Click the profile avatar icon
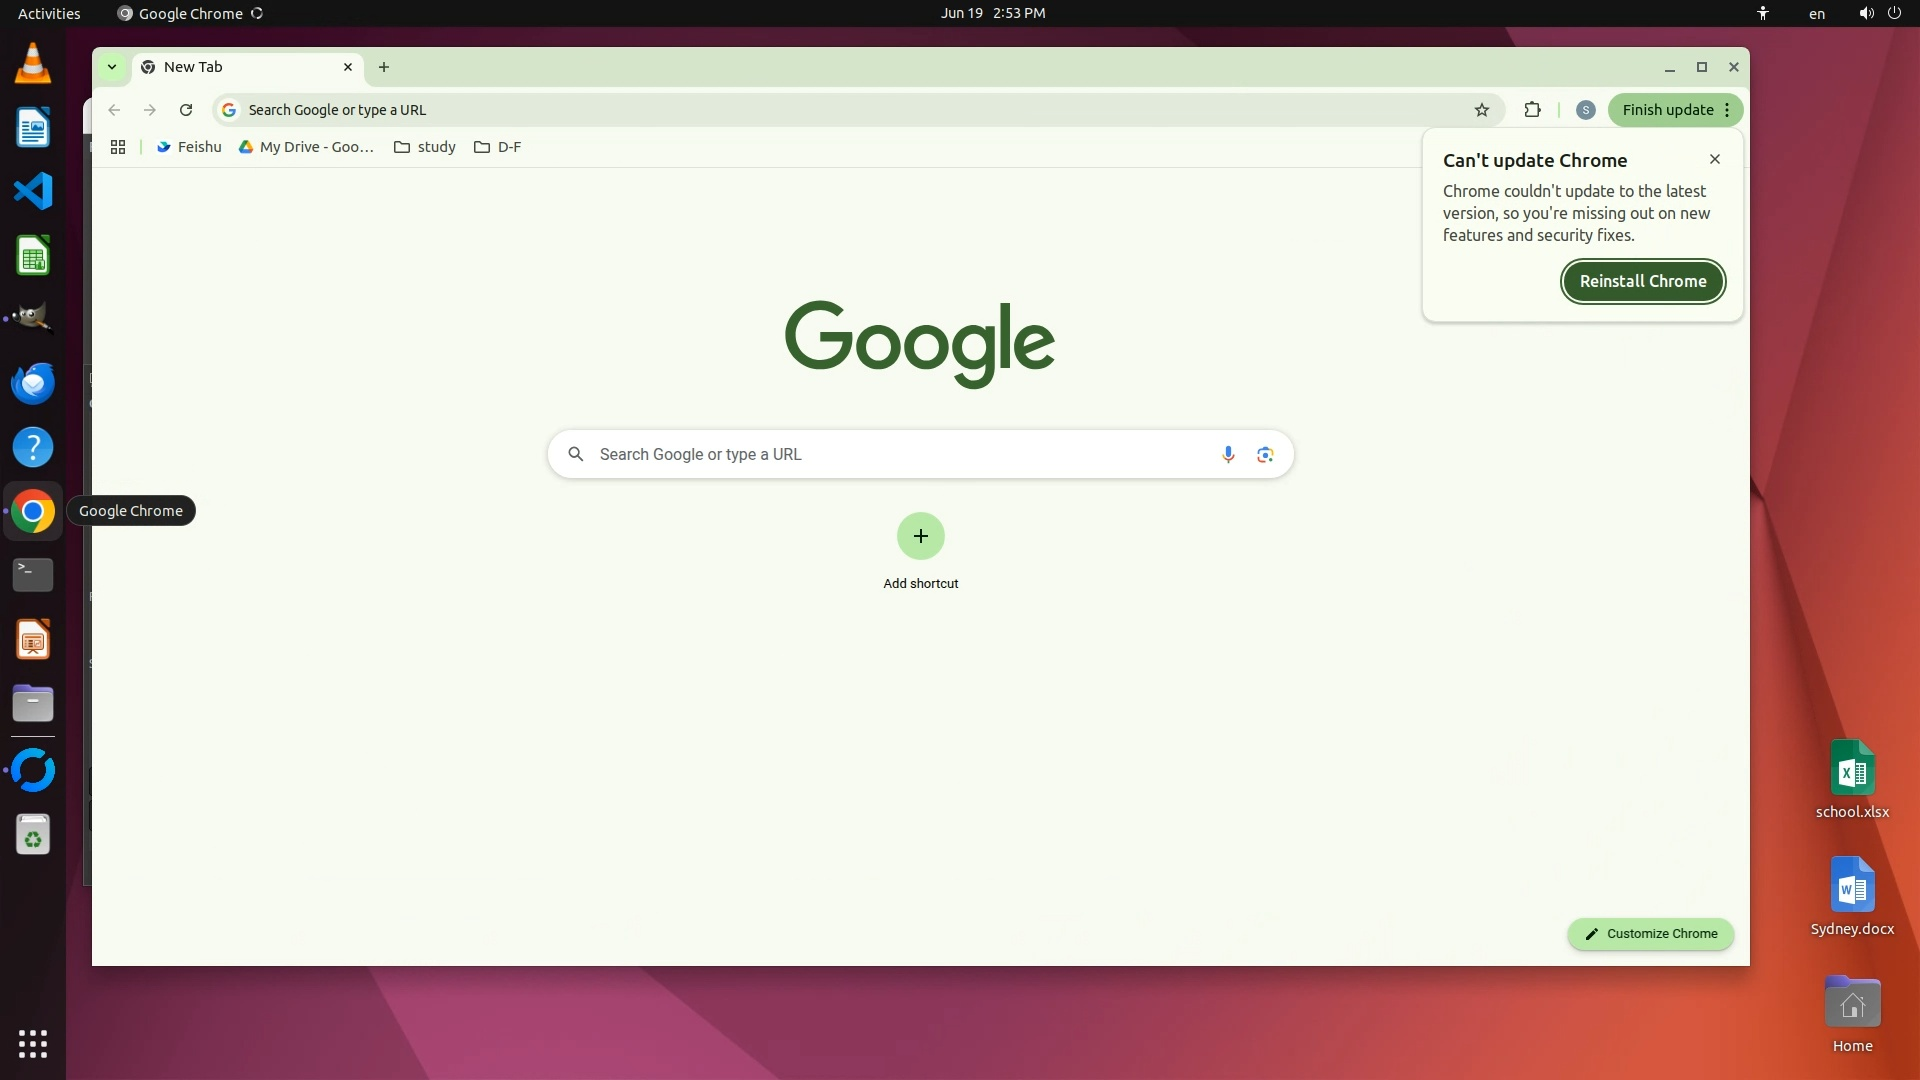This screenshot has height=1080, width=1920. [1585, 110]
